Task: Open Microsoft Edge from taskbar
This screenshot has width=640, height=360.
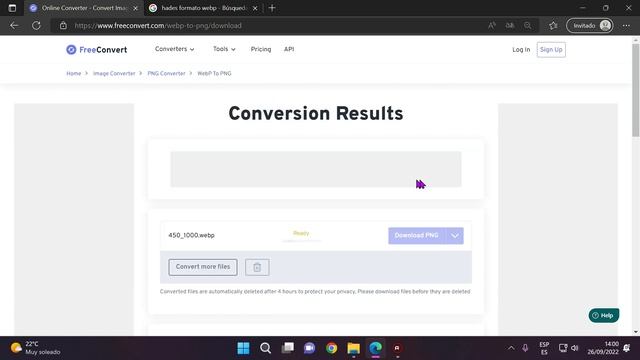Action: [376, 348]
